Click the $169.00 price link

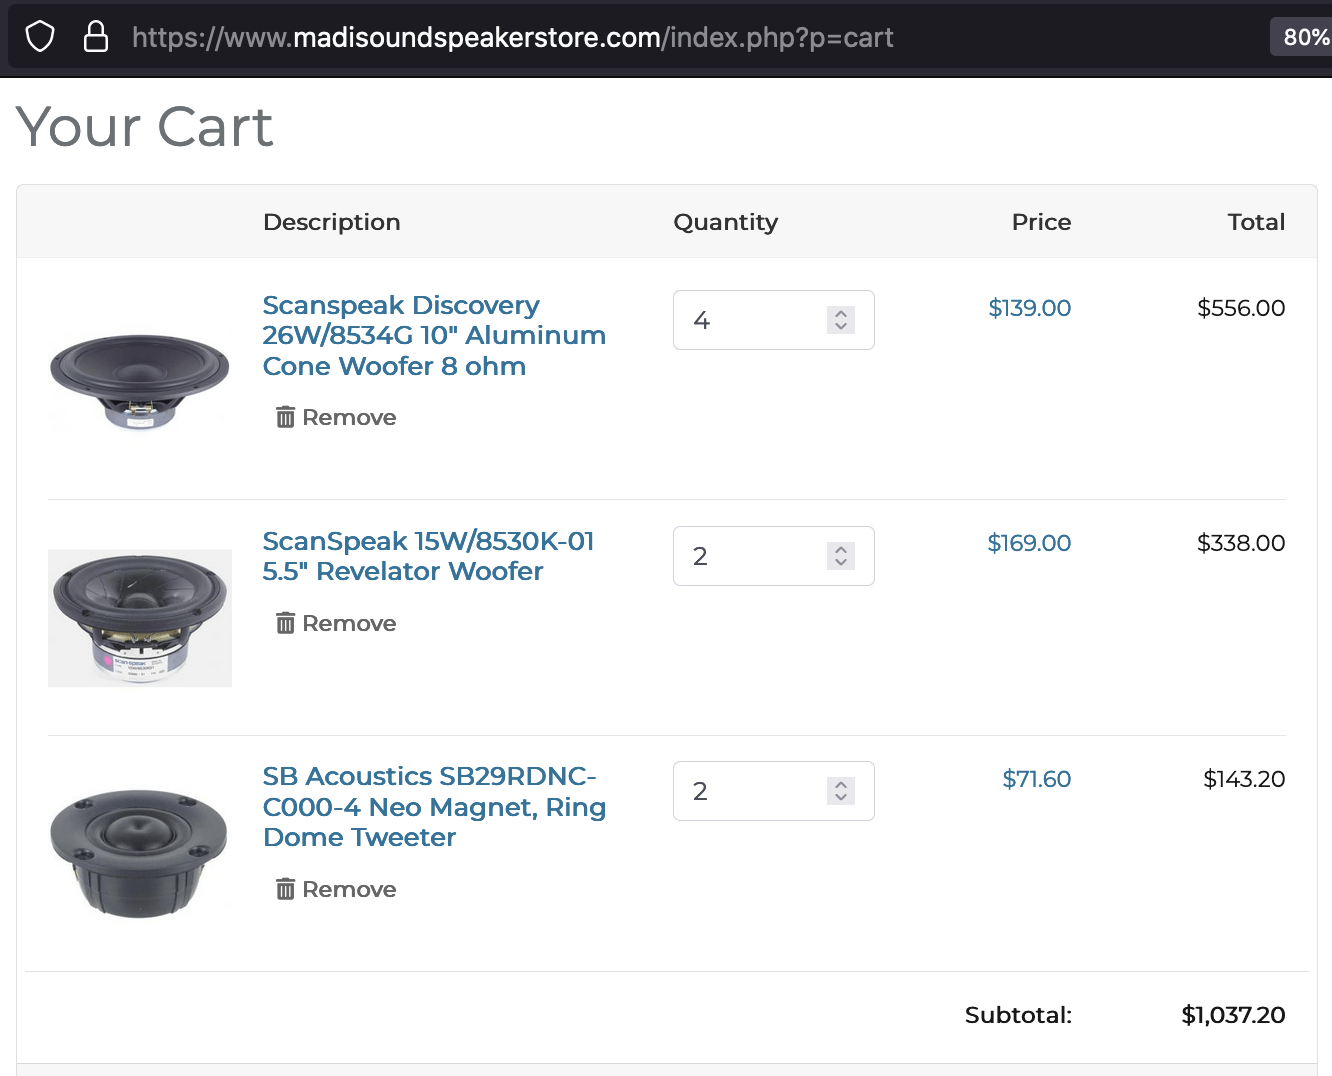(x=1029, y=543)
